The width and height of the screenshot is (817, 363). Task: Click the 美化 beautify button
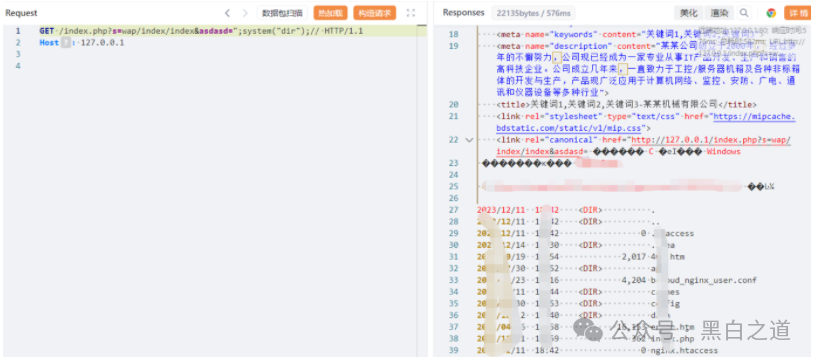click(x=688, y=13)
